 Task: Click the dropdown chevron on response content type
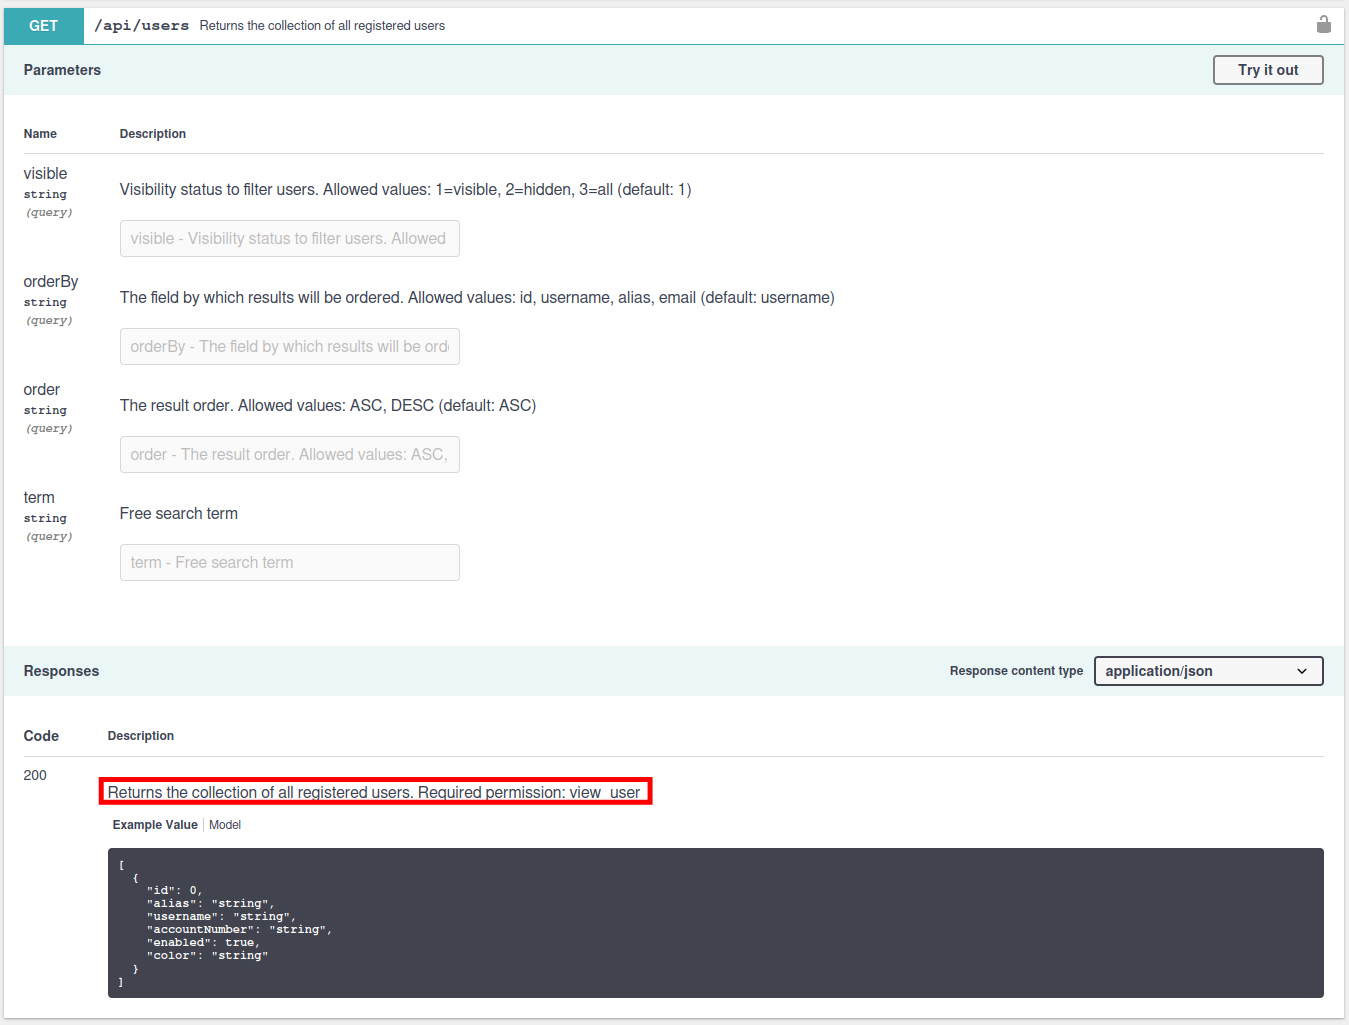(1302, 671)
